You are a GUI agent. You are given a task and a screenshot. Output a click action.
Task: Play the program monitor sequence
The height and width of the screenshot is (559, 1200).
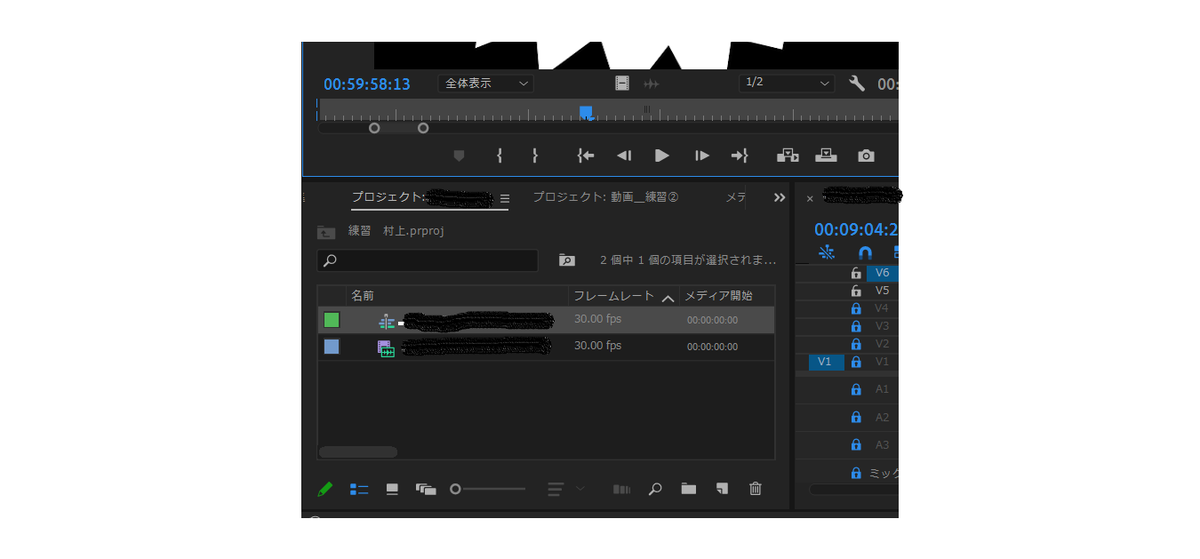662,155
